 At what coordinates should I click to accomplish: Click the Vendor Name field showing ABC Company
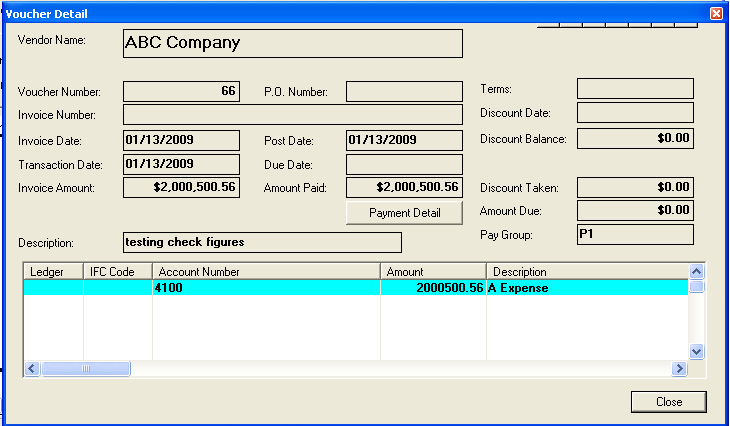click(292, 43)
